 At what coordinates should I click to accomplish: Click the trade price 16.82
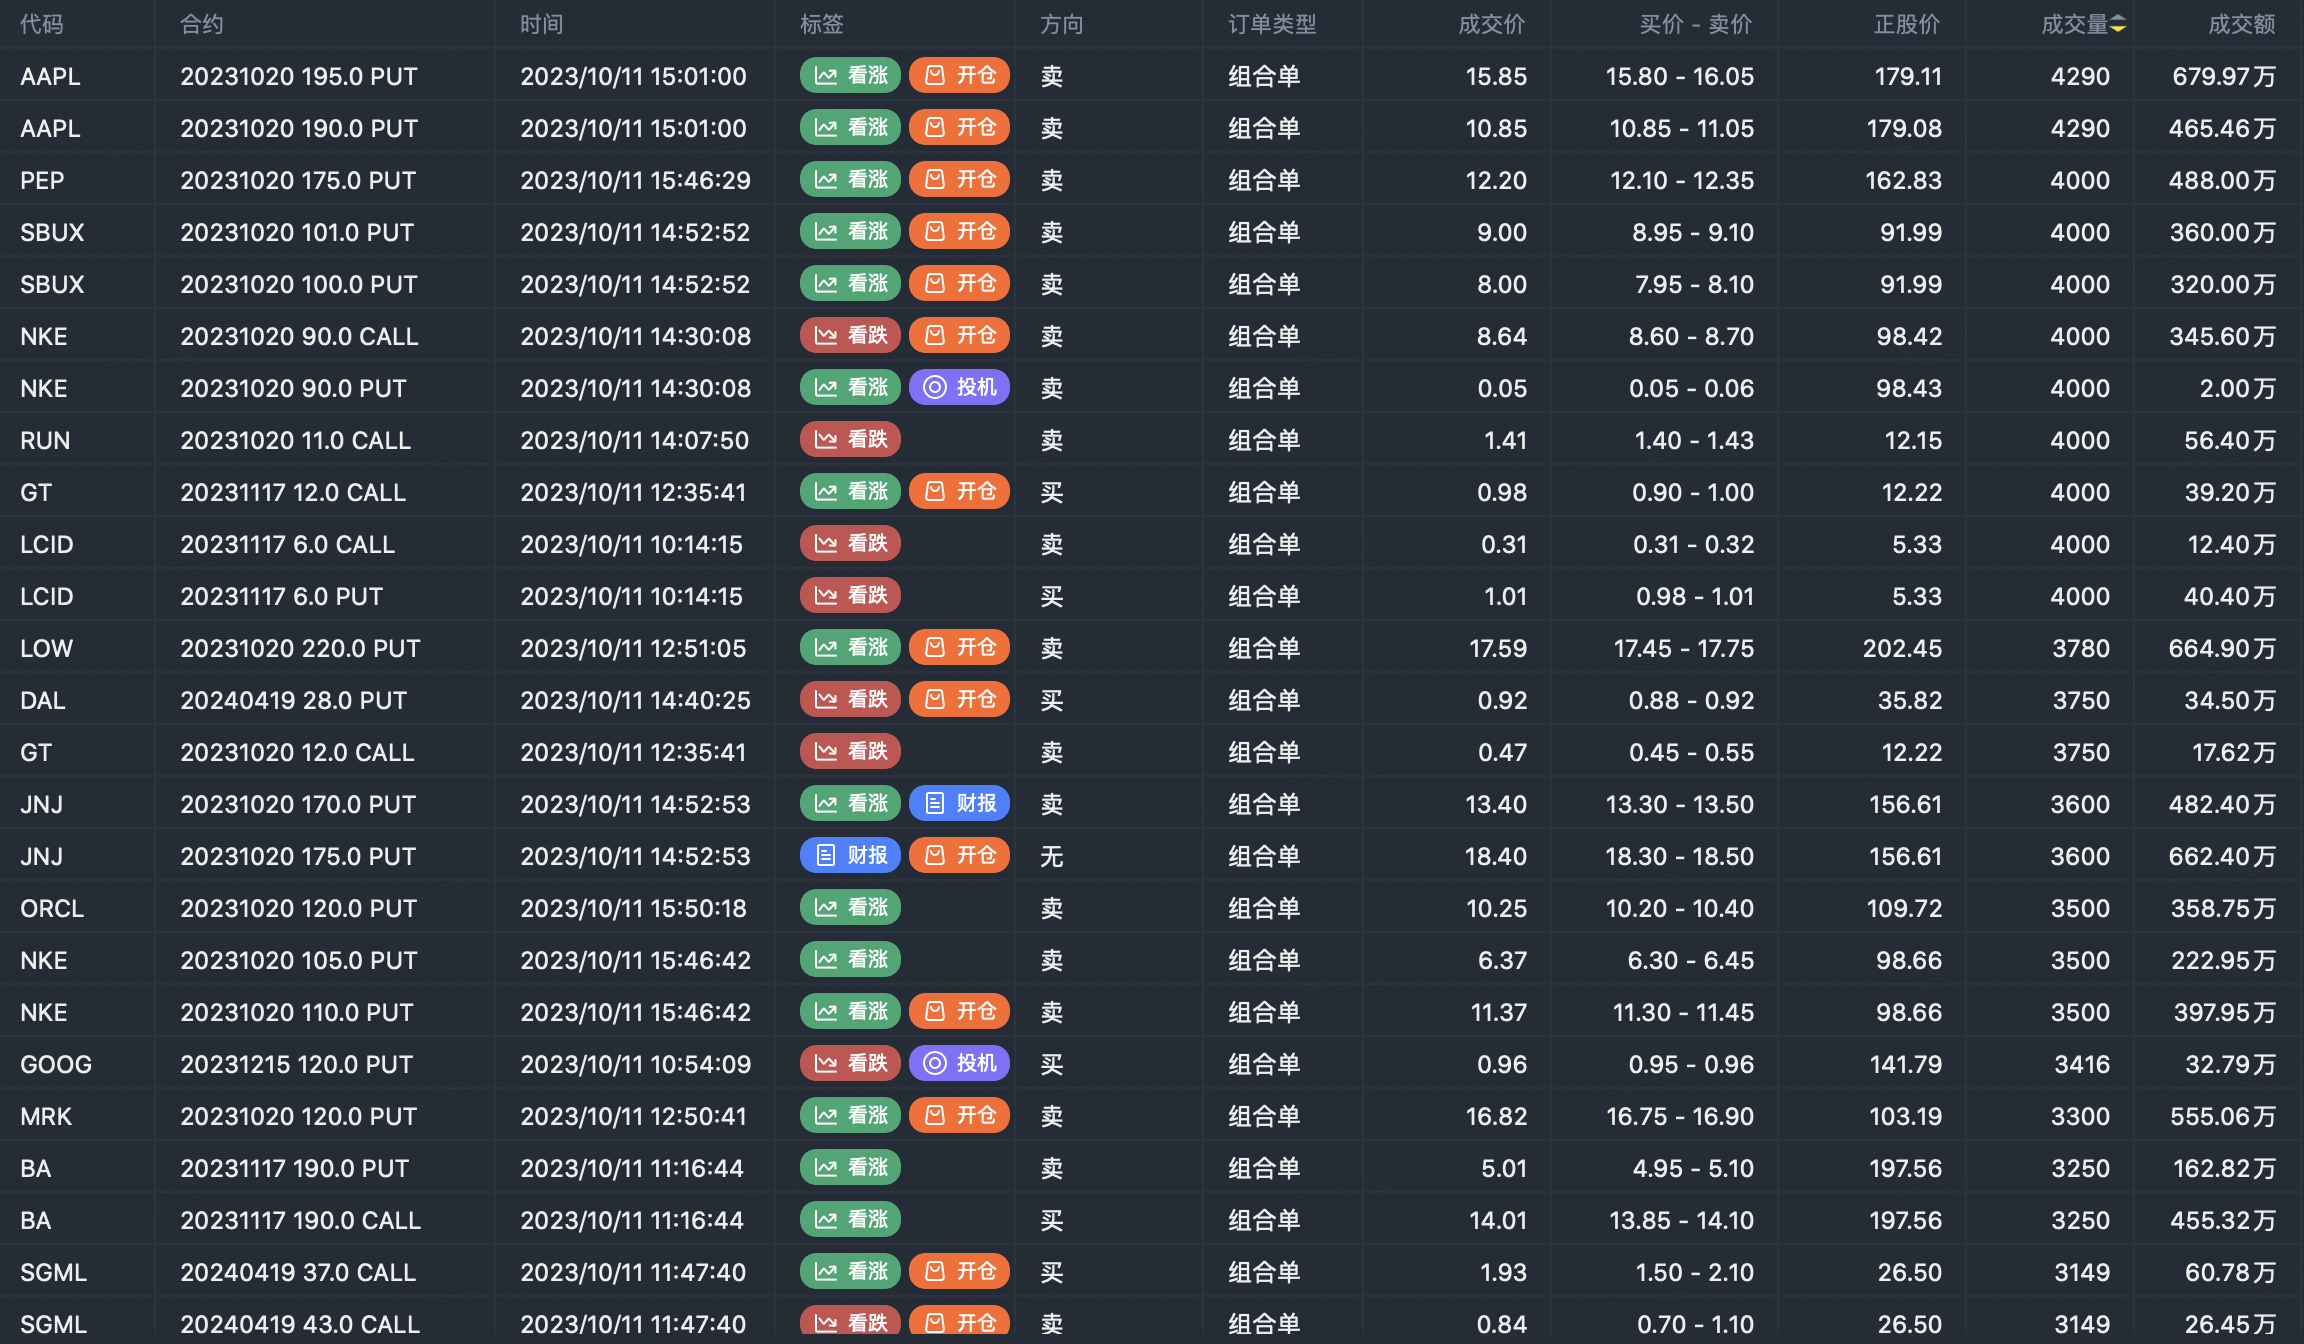pyautogui.click(x=1496, y=1116)
